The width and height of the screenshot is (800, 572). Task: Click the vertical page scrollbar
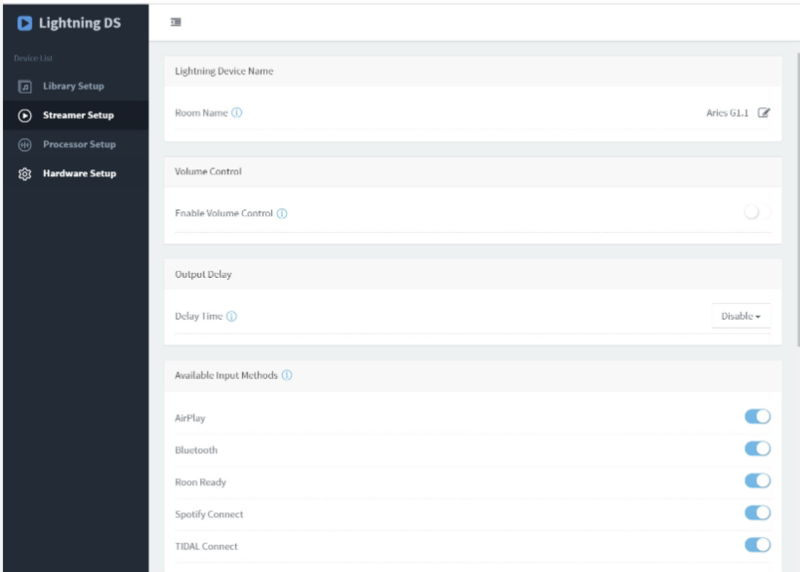click(797, 199)
